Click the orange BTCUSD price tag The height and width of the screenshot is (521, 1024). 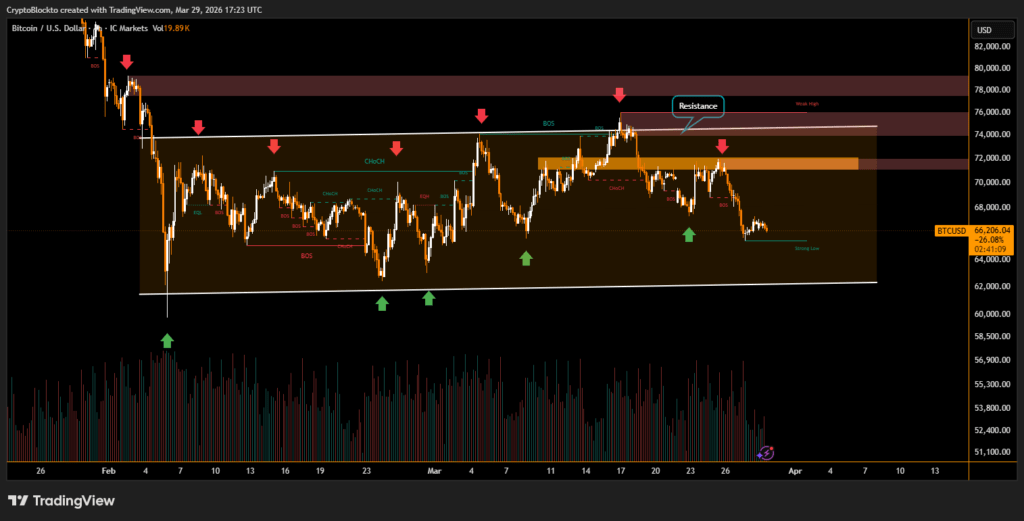point(951,230)
